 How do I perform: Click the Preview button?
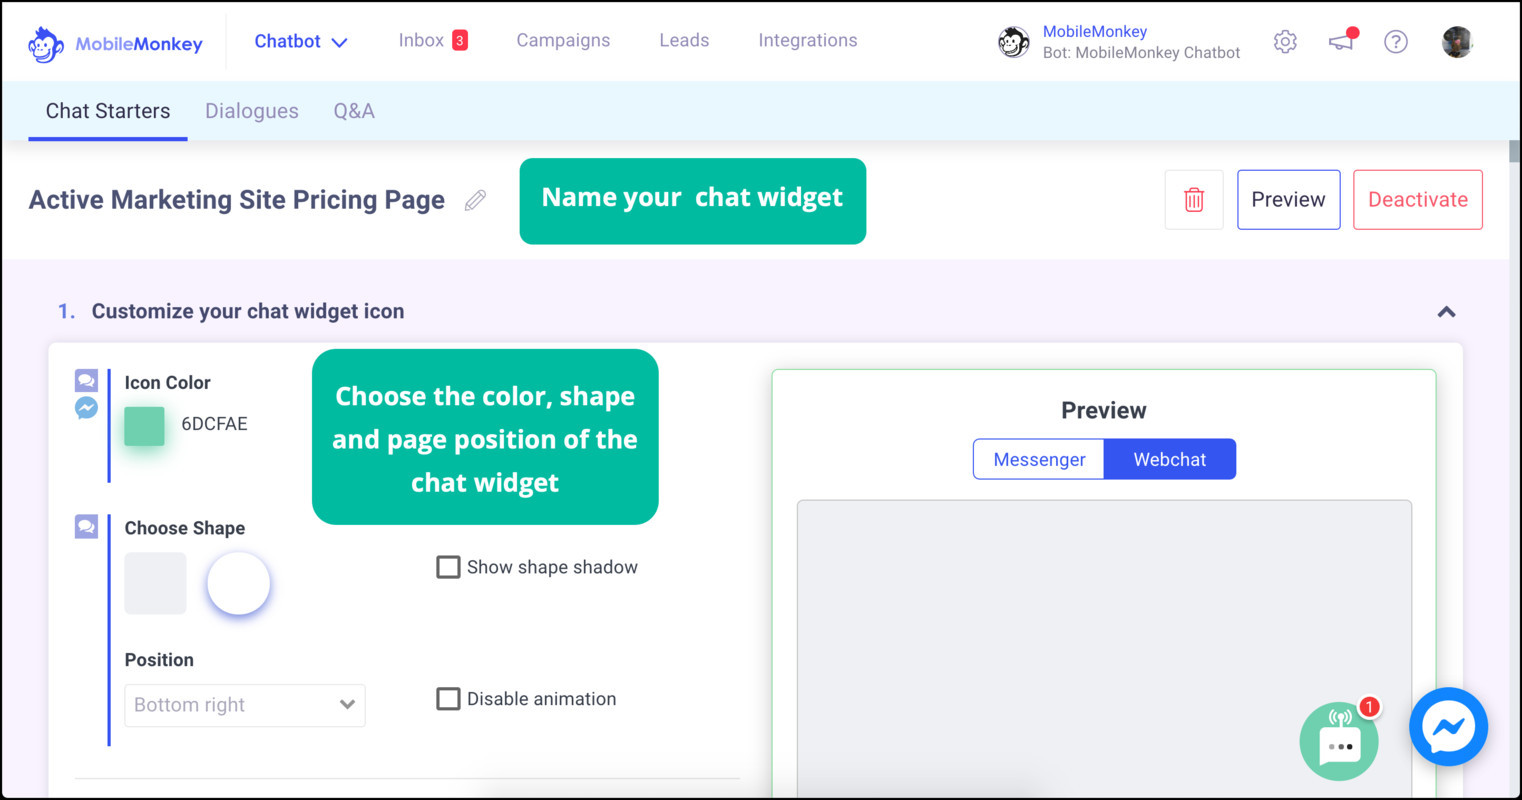click(x=1288, y=199)
